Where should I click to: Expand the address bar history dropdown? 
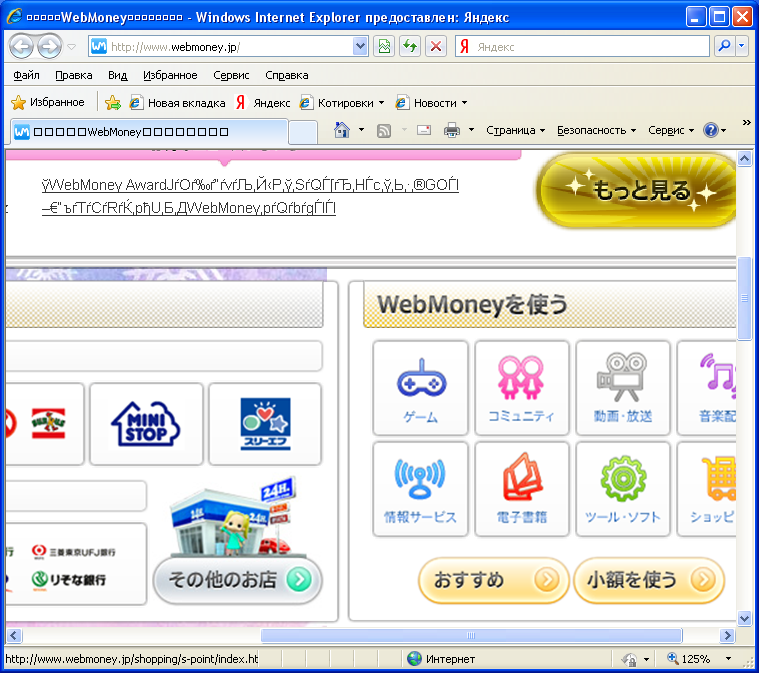(360, 46)
